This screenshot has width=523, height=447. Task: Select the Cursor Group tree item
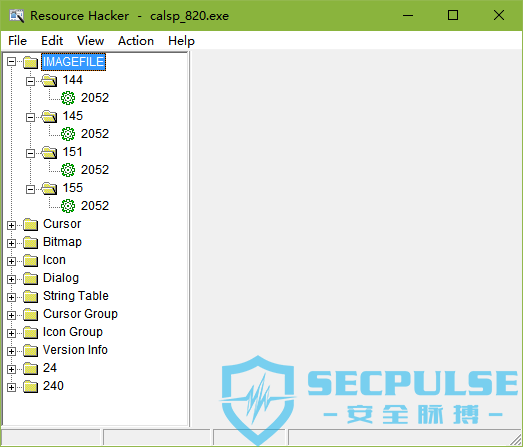click(80, 314)
